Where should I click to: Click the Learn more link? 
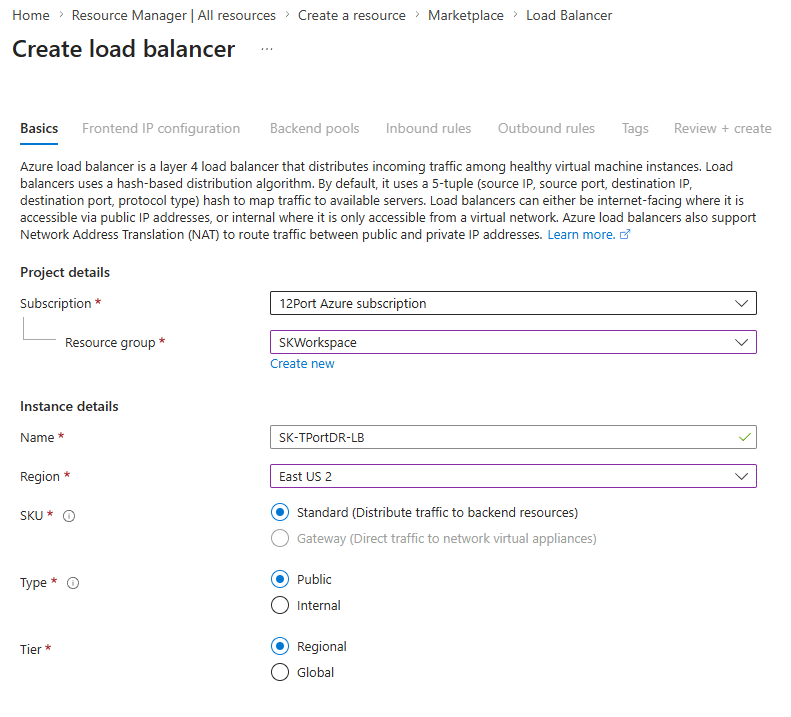point(581,235)
